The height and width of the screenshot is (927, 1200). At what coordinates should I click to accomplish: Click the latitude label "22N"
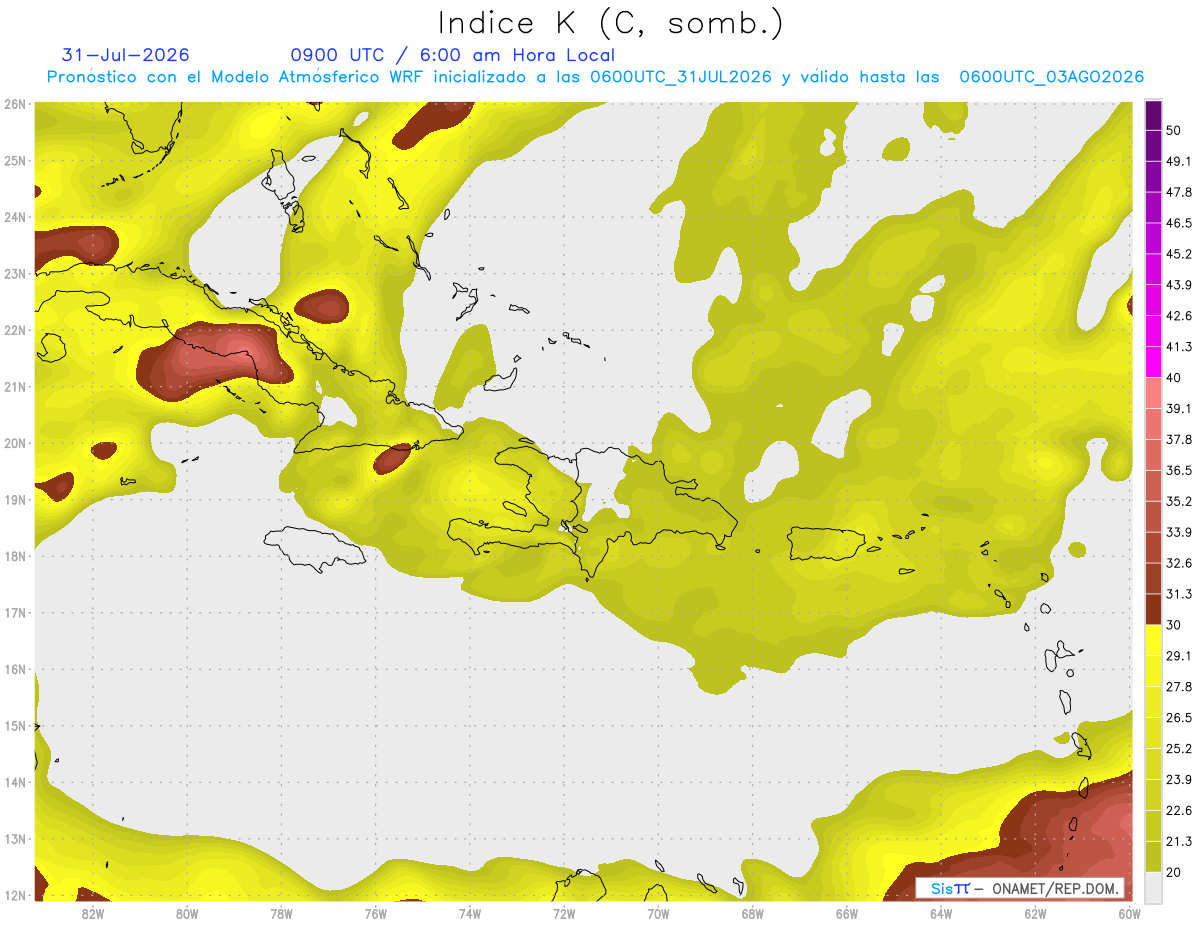coord(15,330)
